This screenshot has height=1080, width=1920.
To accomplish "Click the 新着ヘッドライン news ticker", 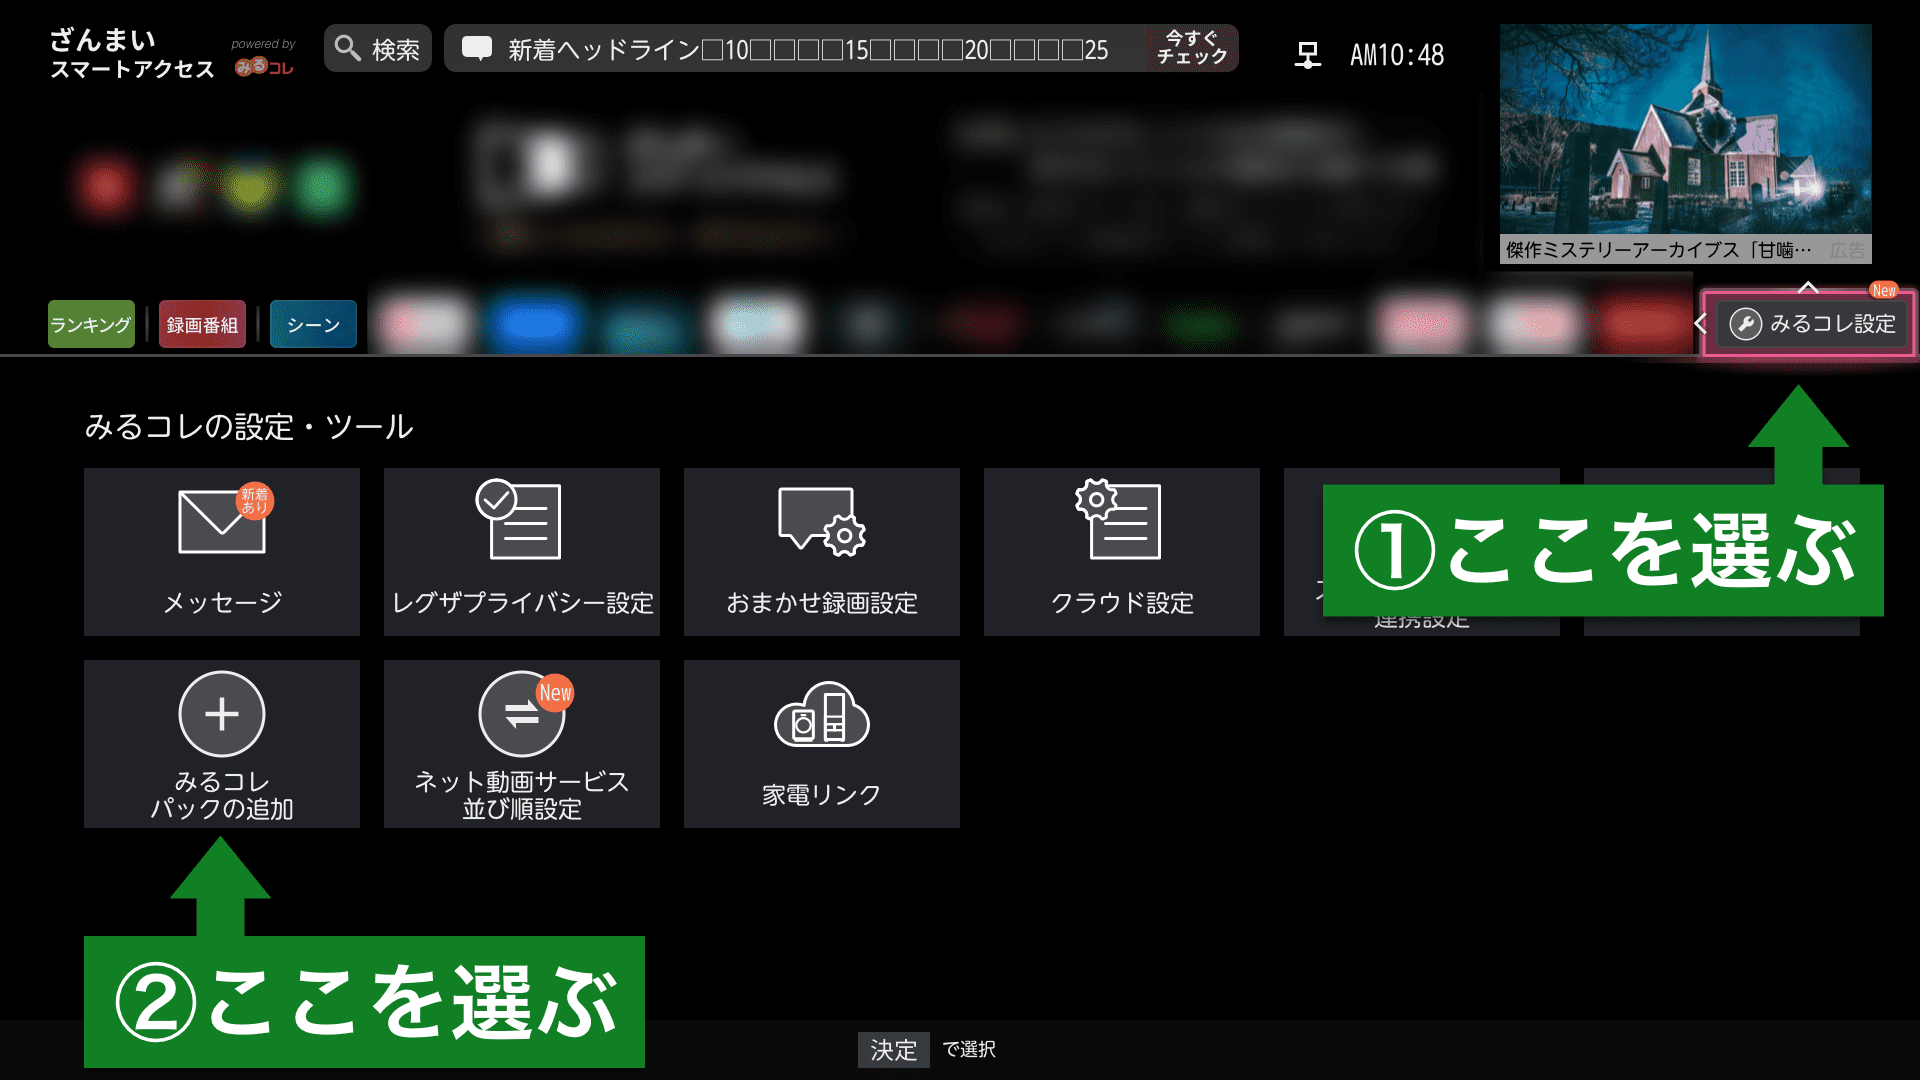I will 800,49.
